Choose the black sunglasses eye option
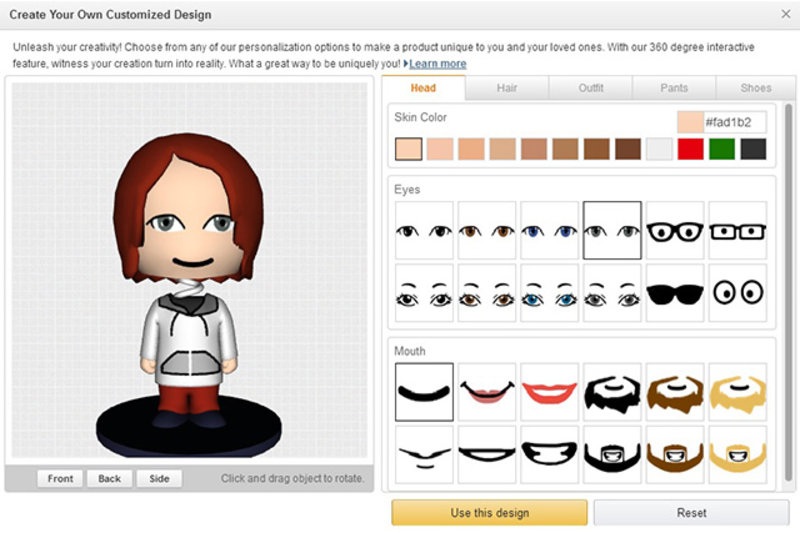800x533 pixels. coord(674,293)
